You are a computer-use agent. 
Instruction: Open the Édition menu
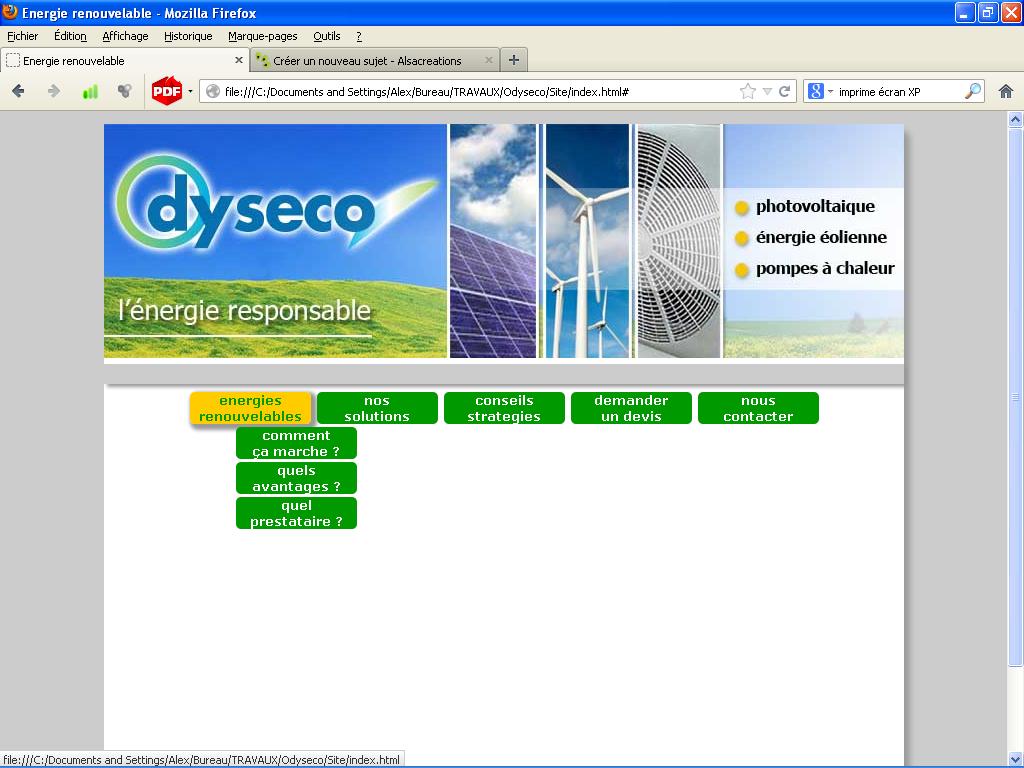coord(71,36)
